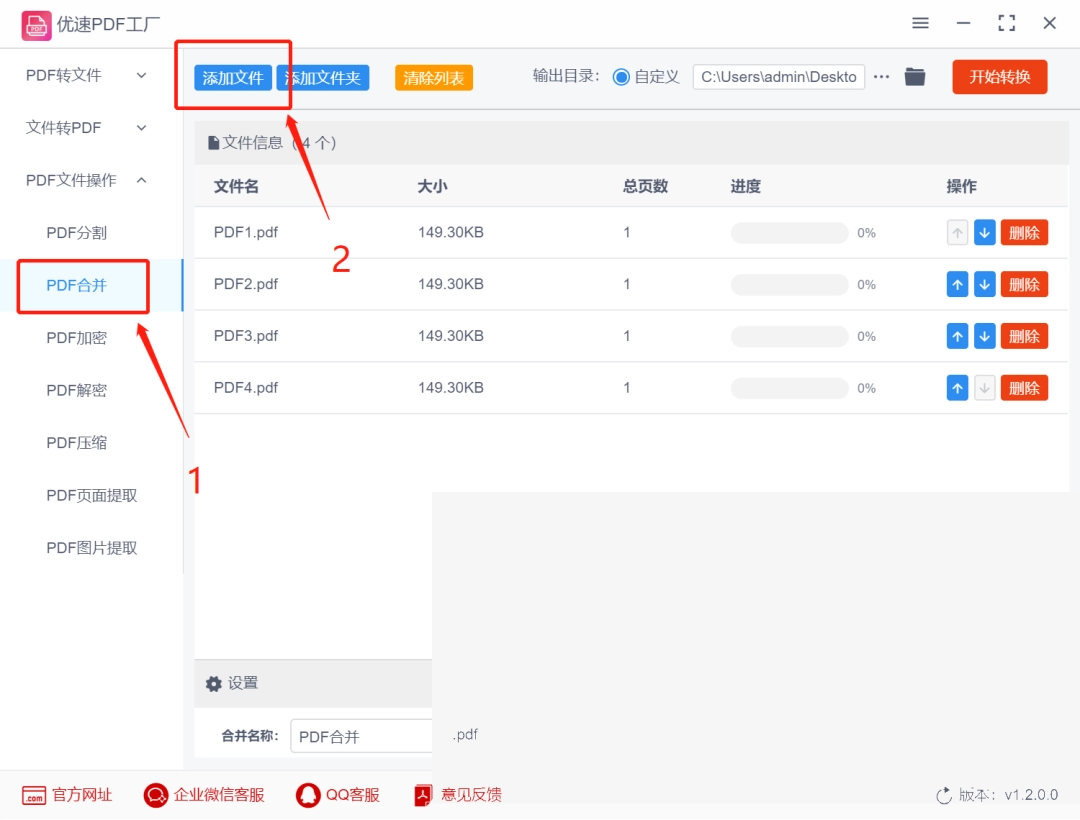Click the QQ客服 label text
The width and height of the screenshot is (1080, 820).
[353, 795]
